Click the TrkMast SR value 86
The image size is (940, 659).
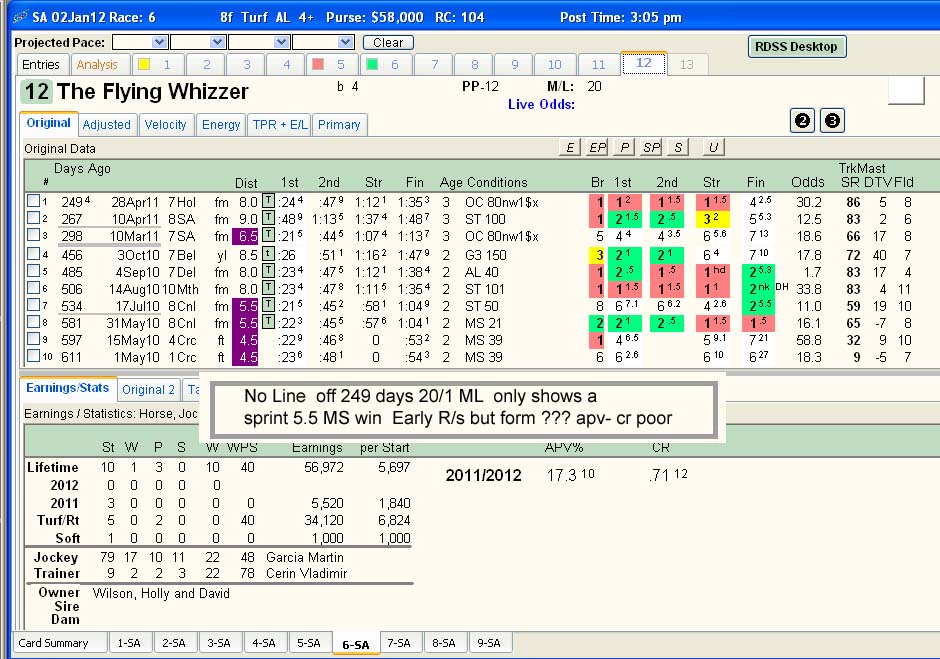854,202
